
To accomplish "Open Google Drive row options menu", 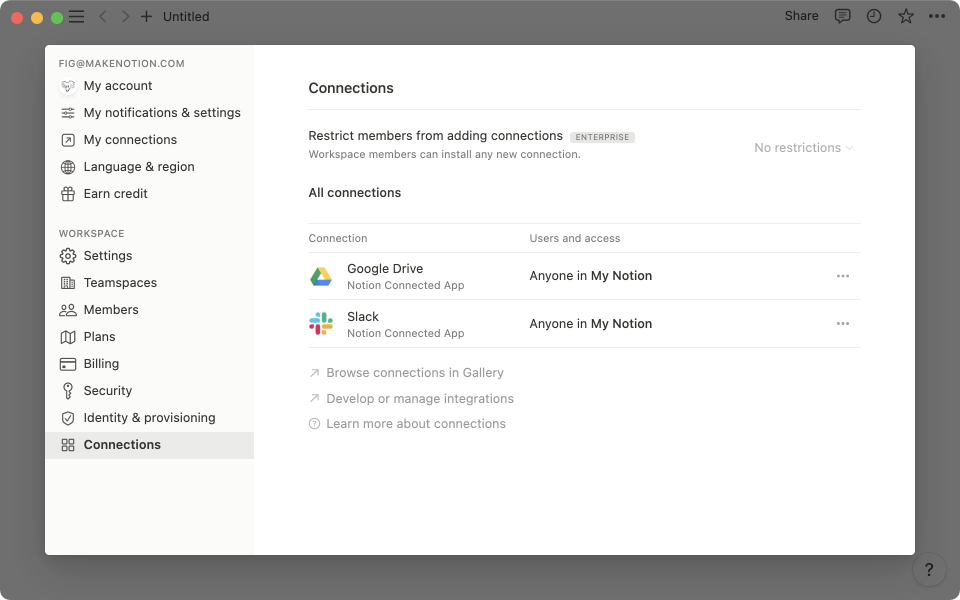I will coord(842,276).
